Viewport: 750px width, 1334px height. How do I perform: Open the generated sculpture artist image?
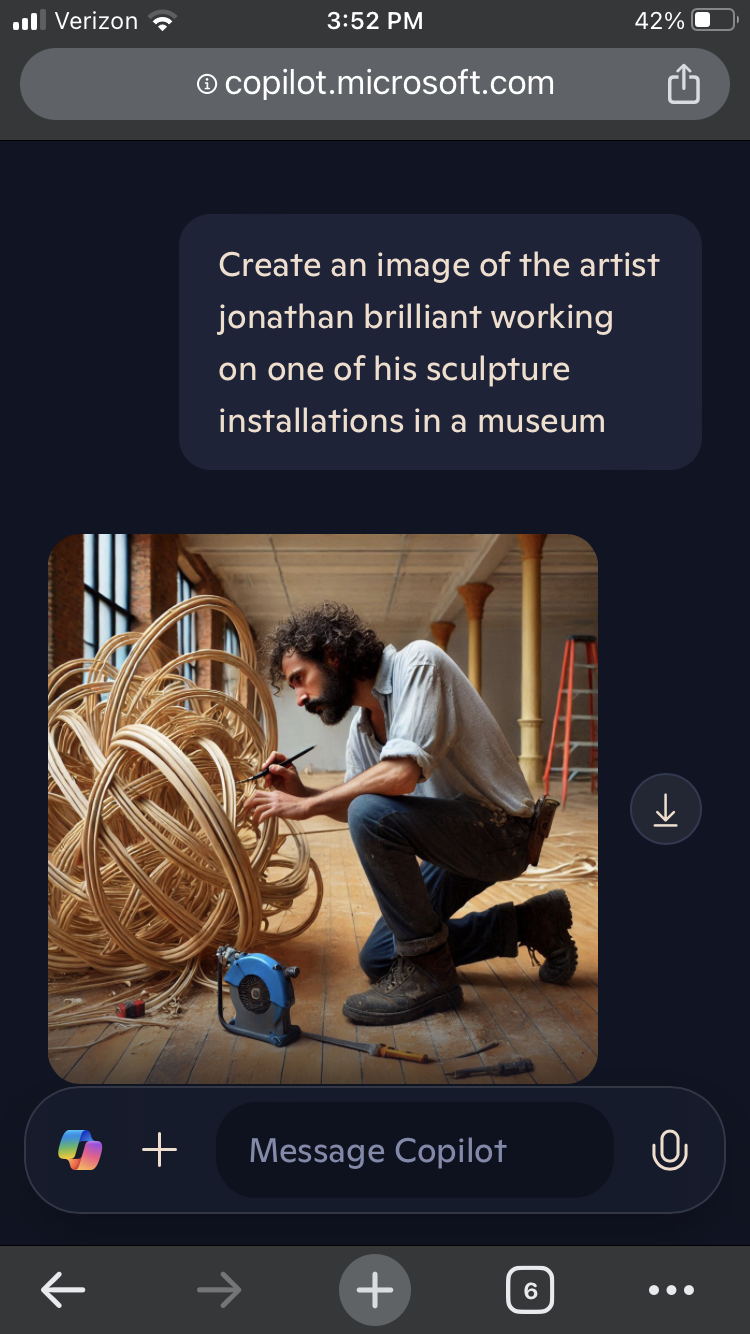[323, 809]
